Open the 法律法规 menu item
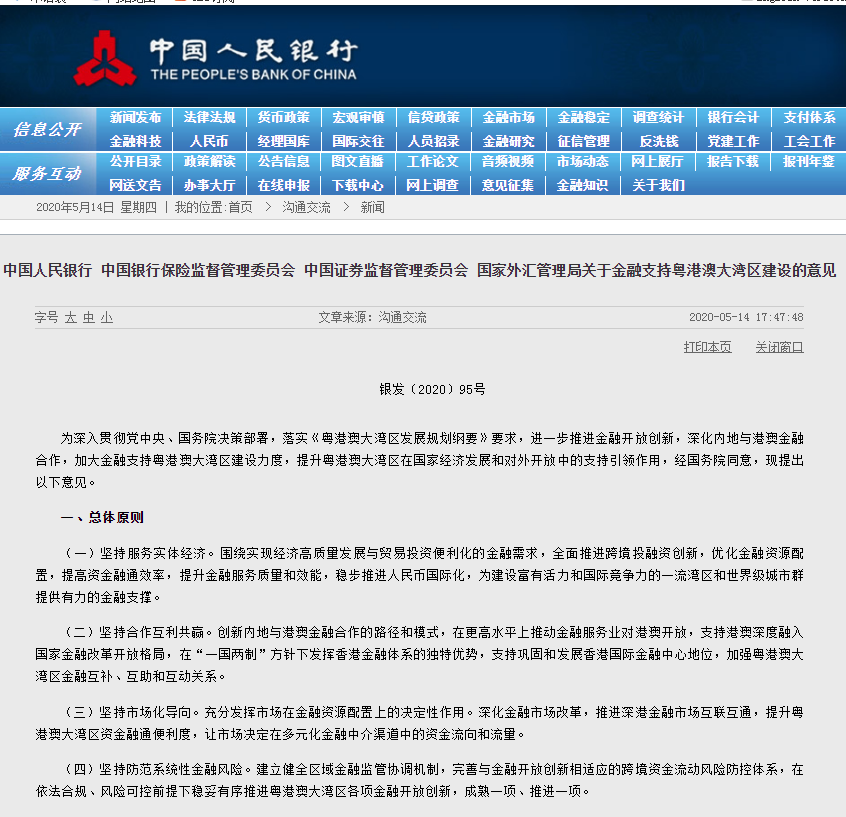 [209, 117]
